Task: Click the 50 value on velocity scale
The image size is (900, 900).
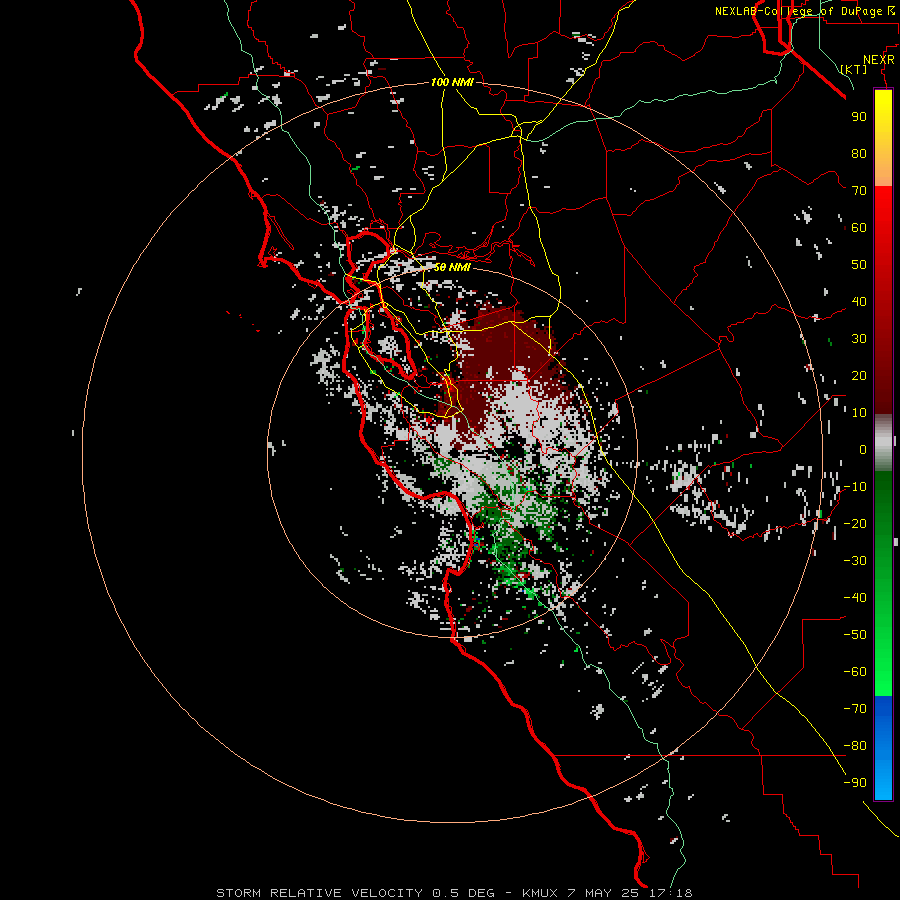Action: (x=859, y=265)
